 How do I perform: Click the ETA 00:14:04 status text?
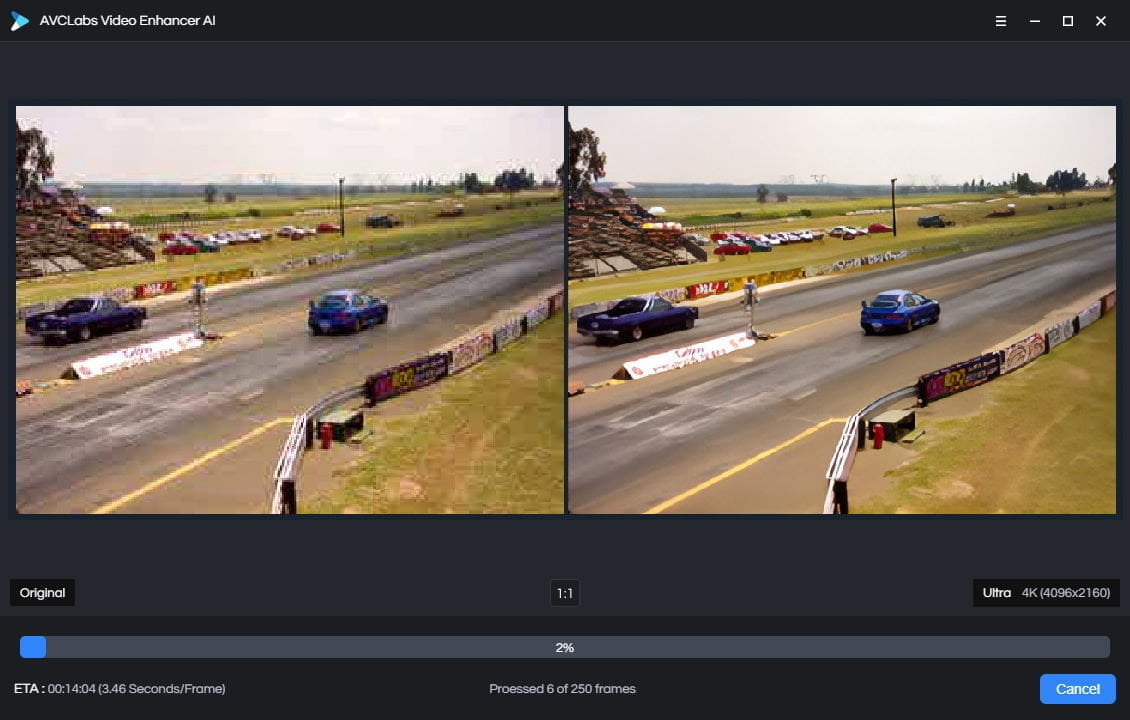pos(120,689)
